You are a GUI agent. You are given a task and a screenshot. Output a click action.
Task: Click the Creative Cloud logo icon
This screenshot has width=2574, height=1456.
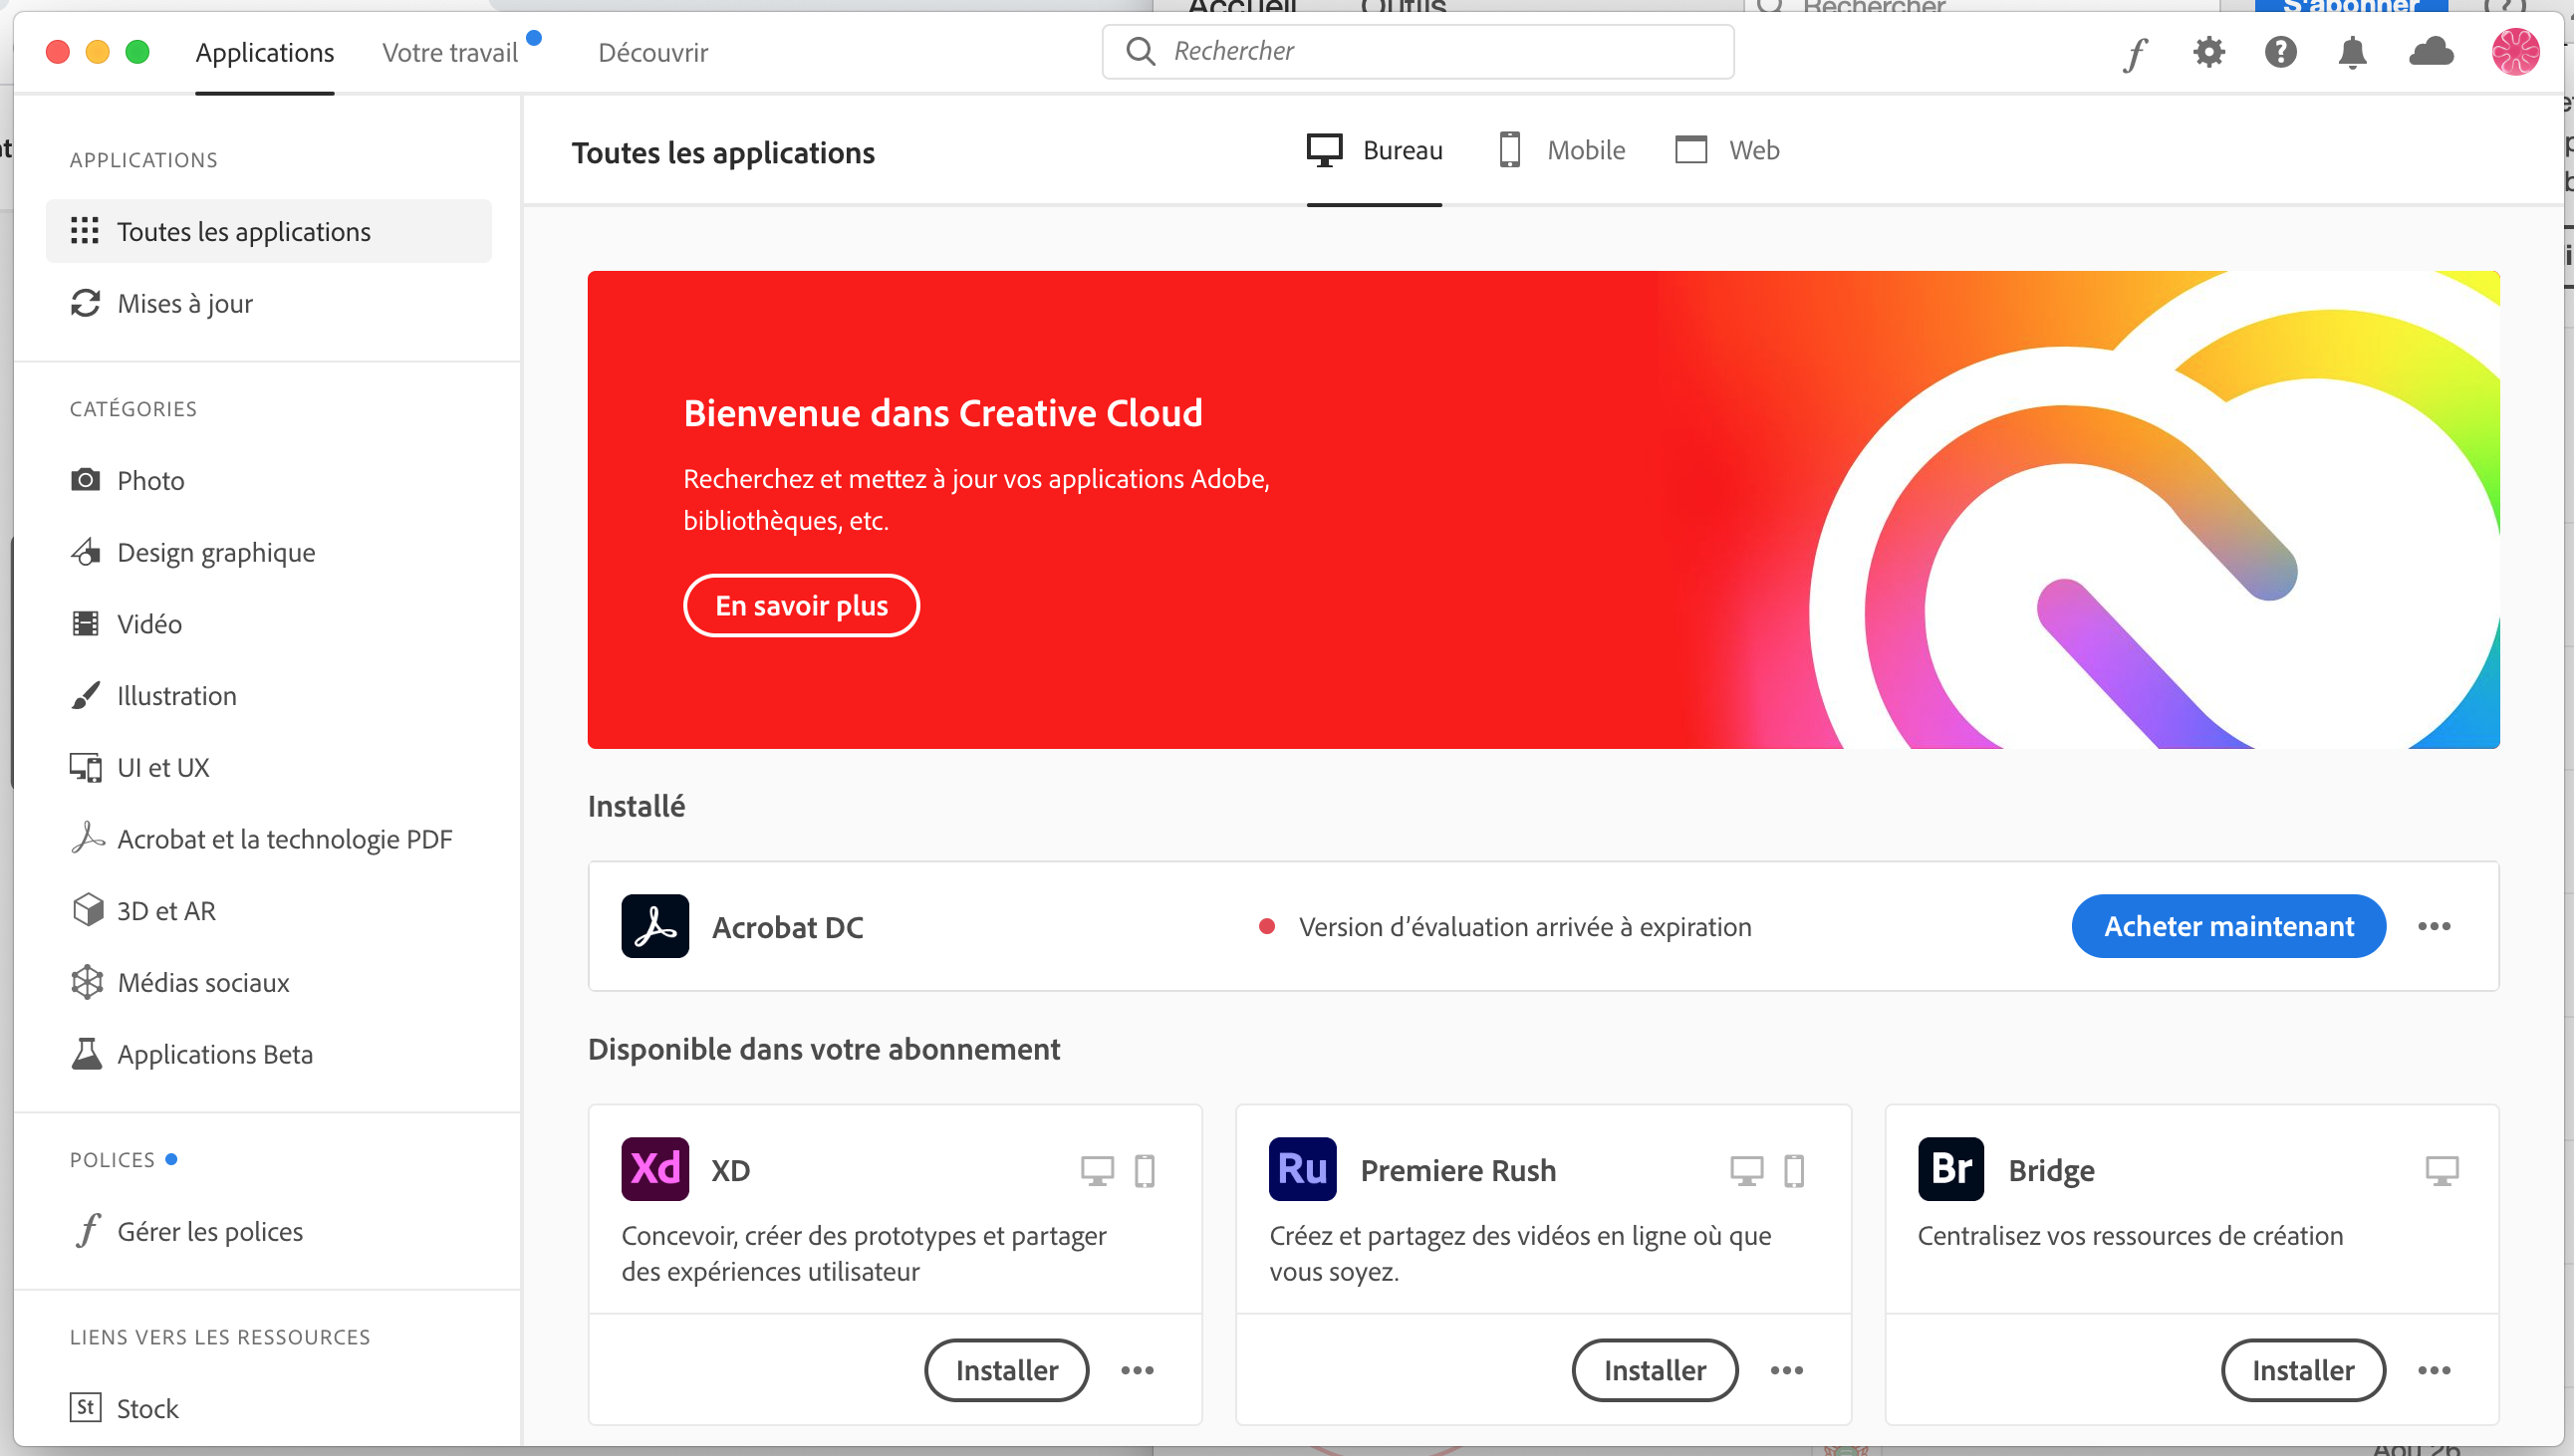(2431, 50)
